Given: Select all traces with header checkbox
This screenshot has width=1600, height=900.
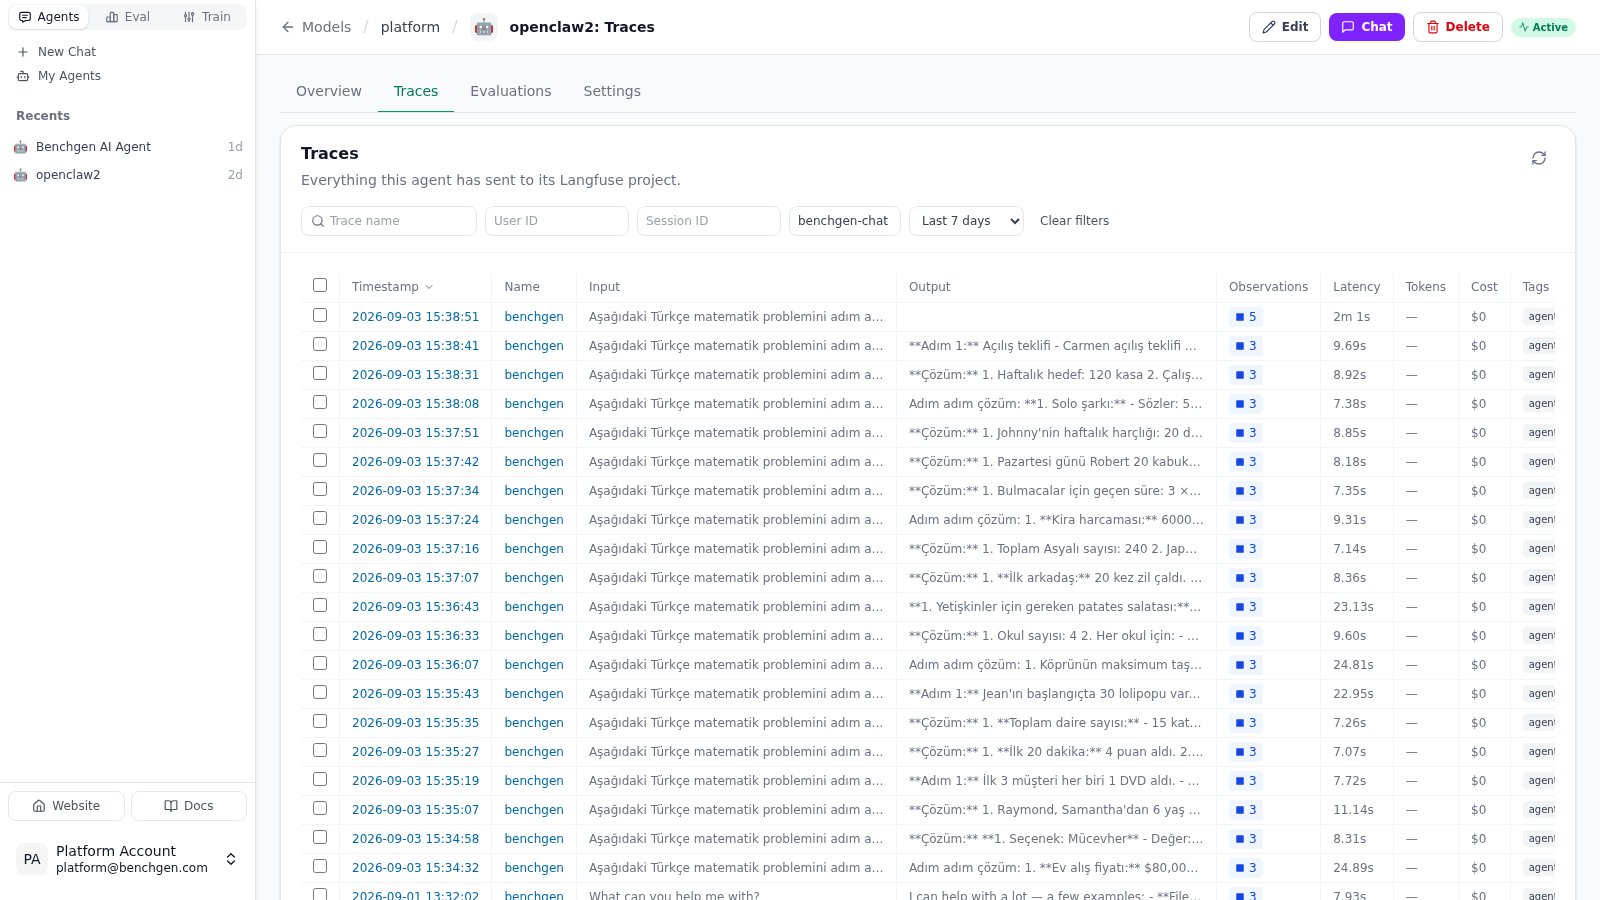Looking at the screenshot, I should (x=320, y=285).
